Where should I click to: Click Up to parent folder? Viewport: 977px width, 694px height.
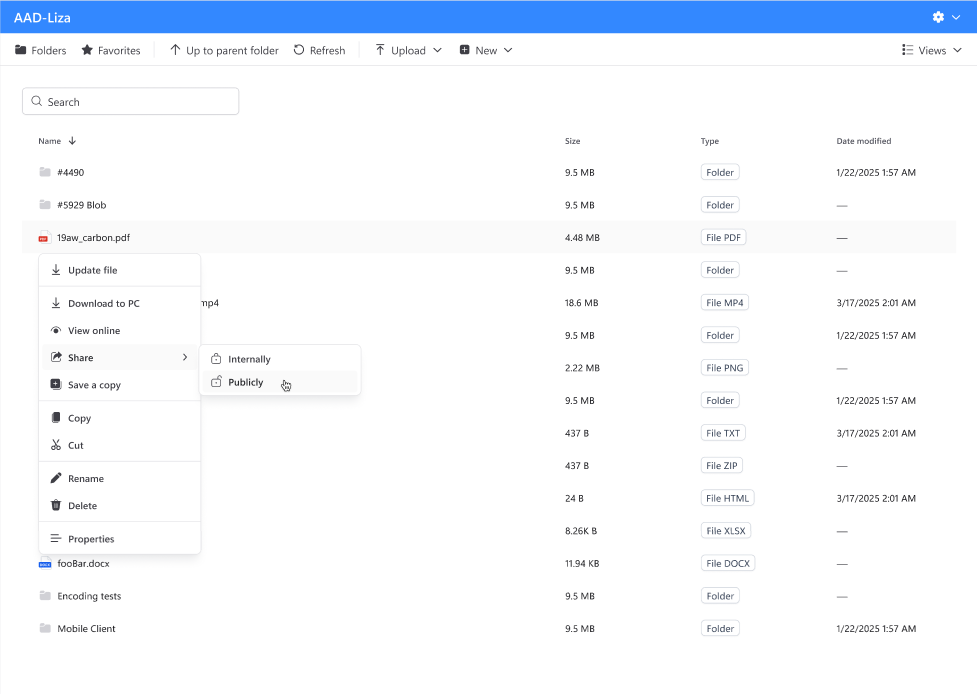(224, 50)
